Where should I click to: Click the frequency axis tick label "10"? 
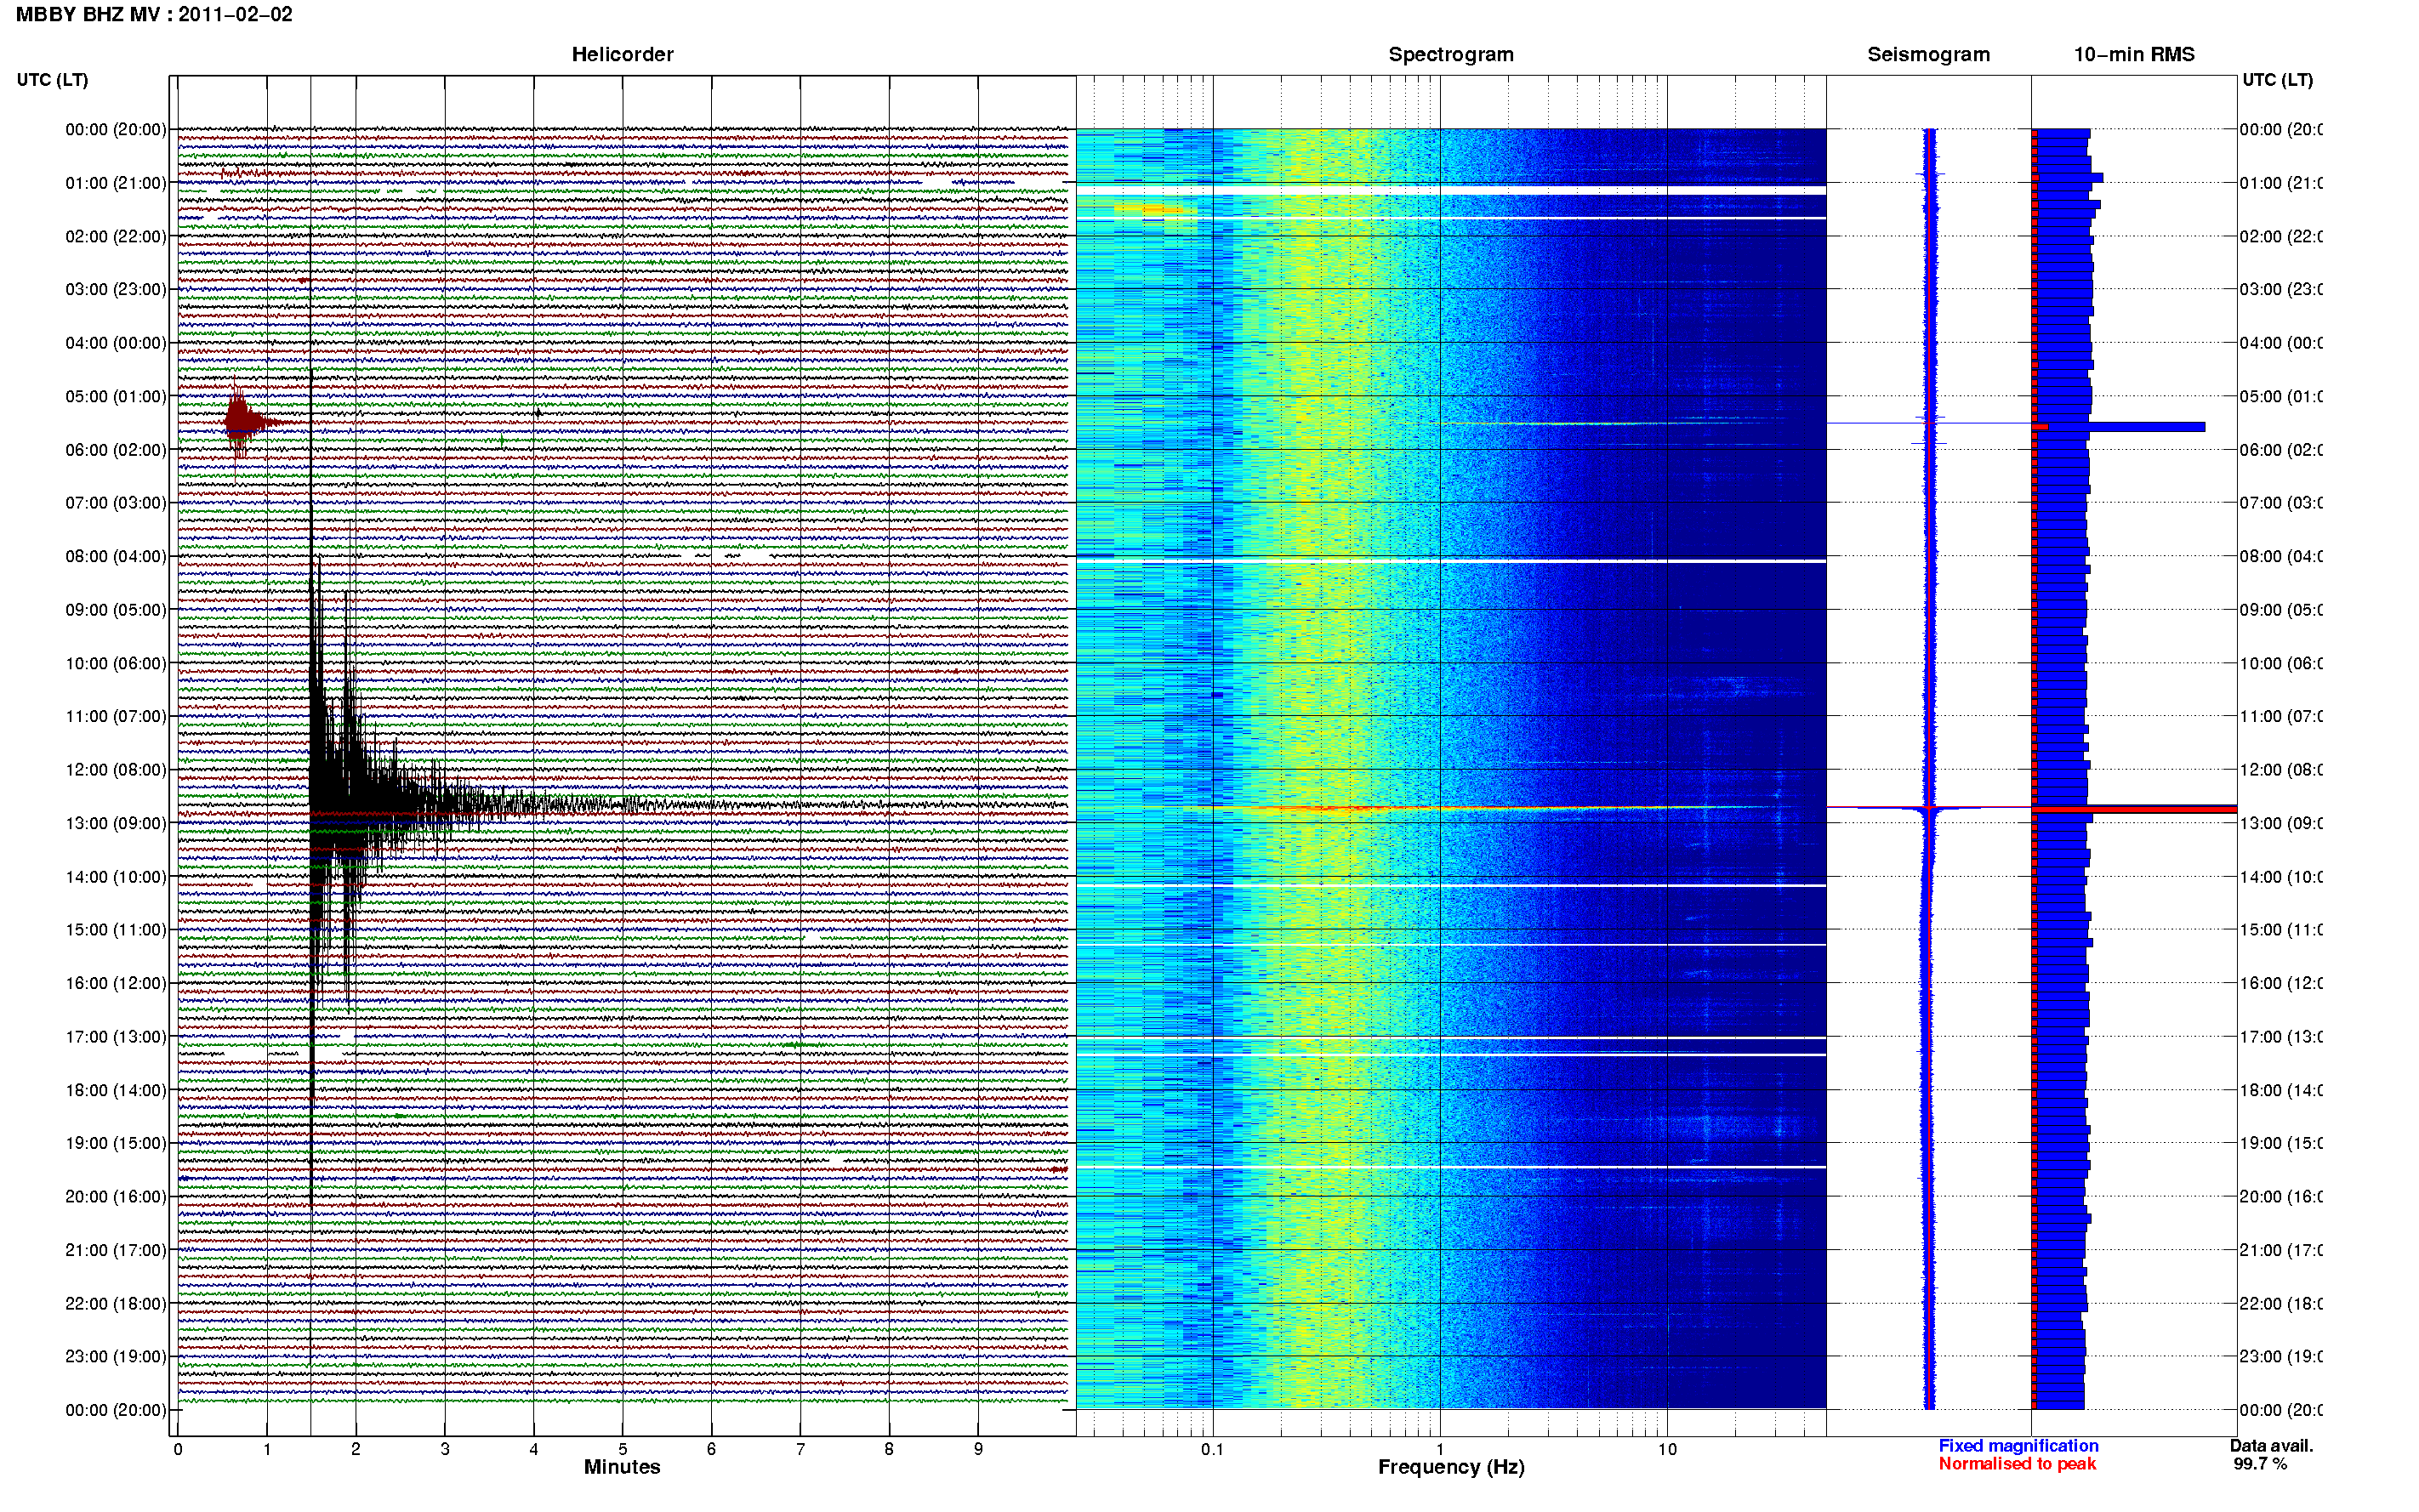point(1667,1449)
